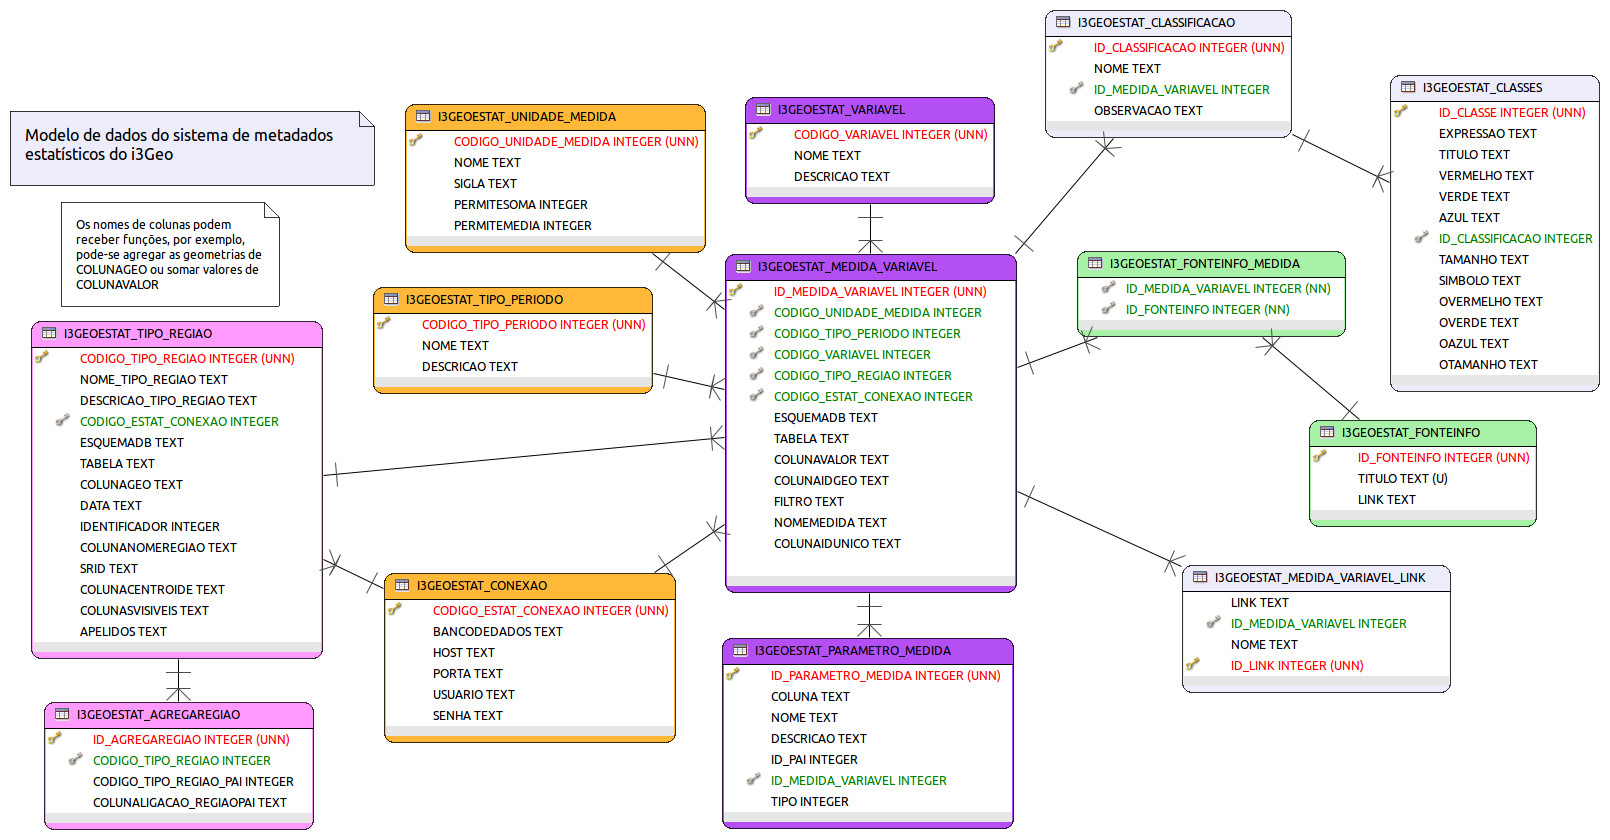This screenshot has height=840, width=1610.
Task: Click table icon of I3GEOESTAT_VARIAVEL header
Action: pos(763,109)
